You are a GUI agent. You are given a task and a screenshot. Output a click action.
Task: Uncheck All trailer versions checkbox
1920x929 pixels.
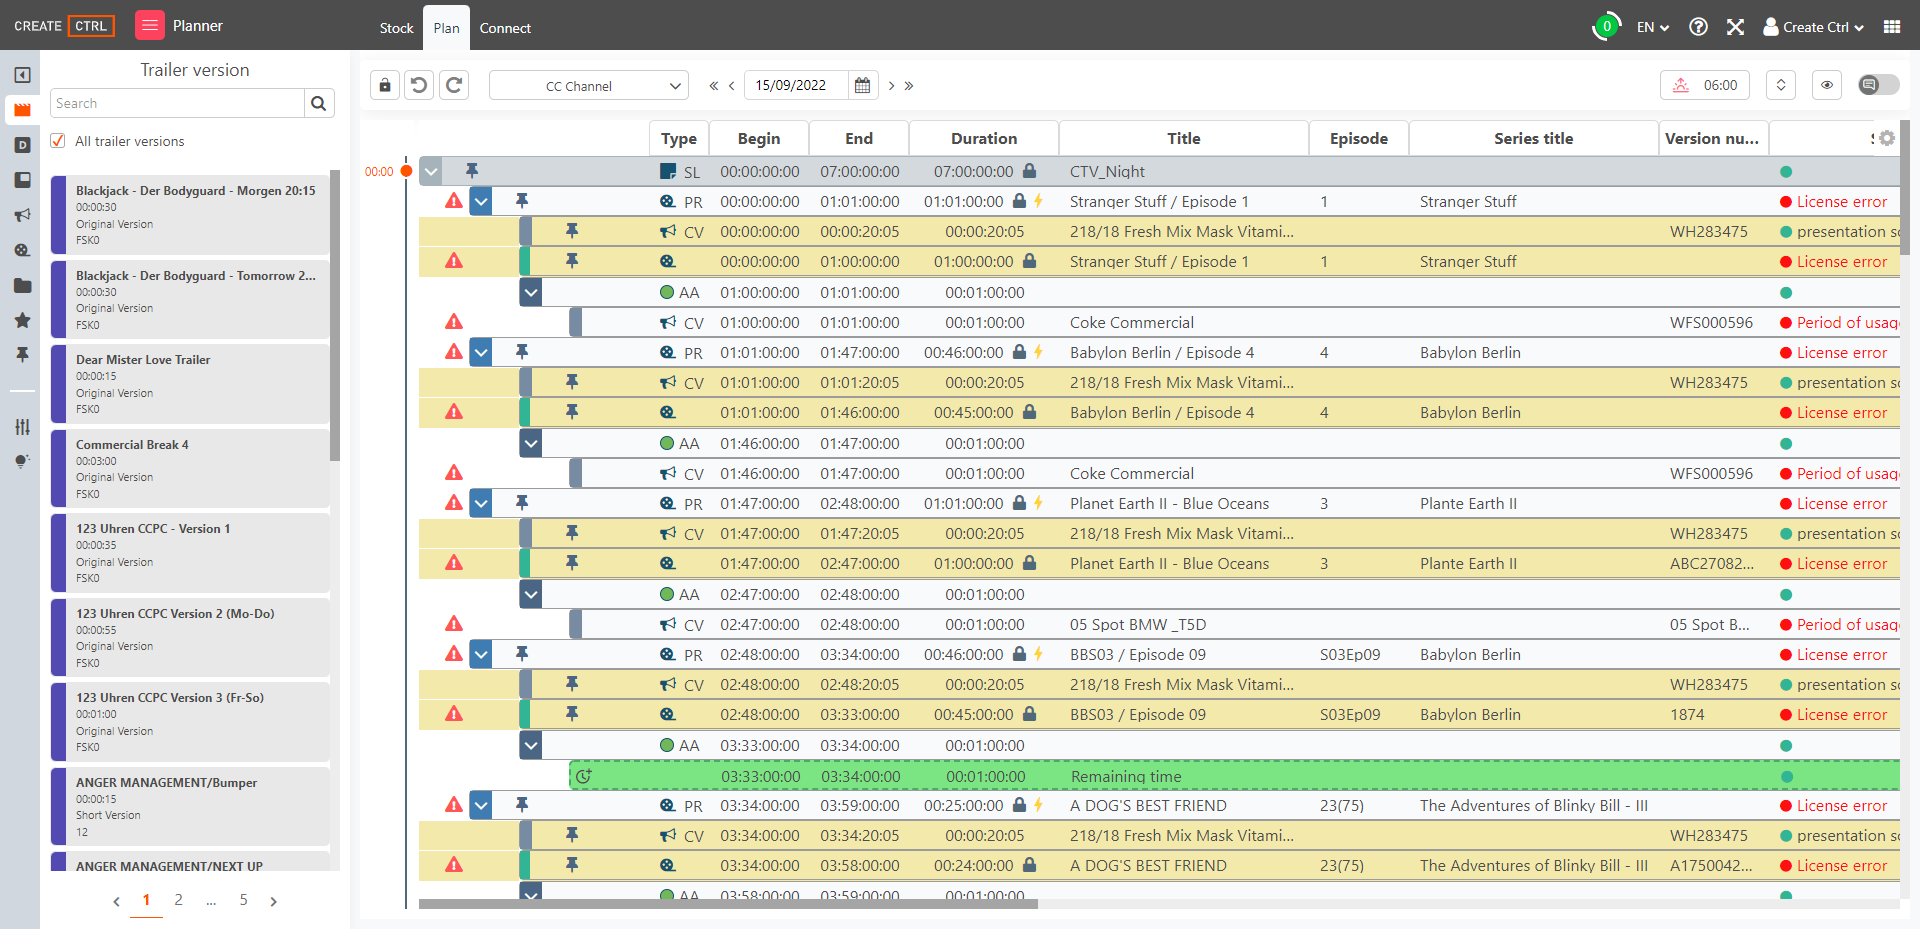click(58, 141)
